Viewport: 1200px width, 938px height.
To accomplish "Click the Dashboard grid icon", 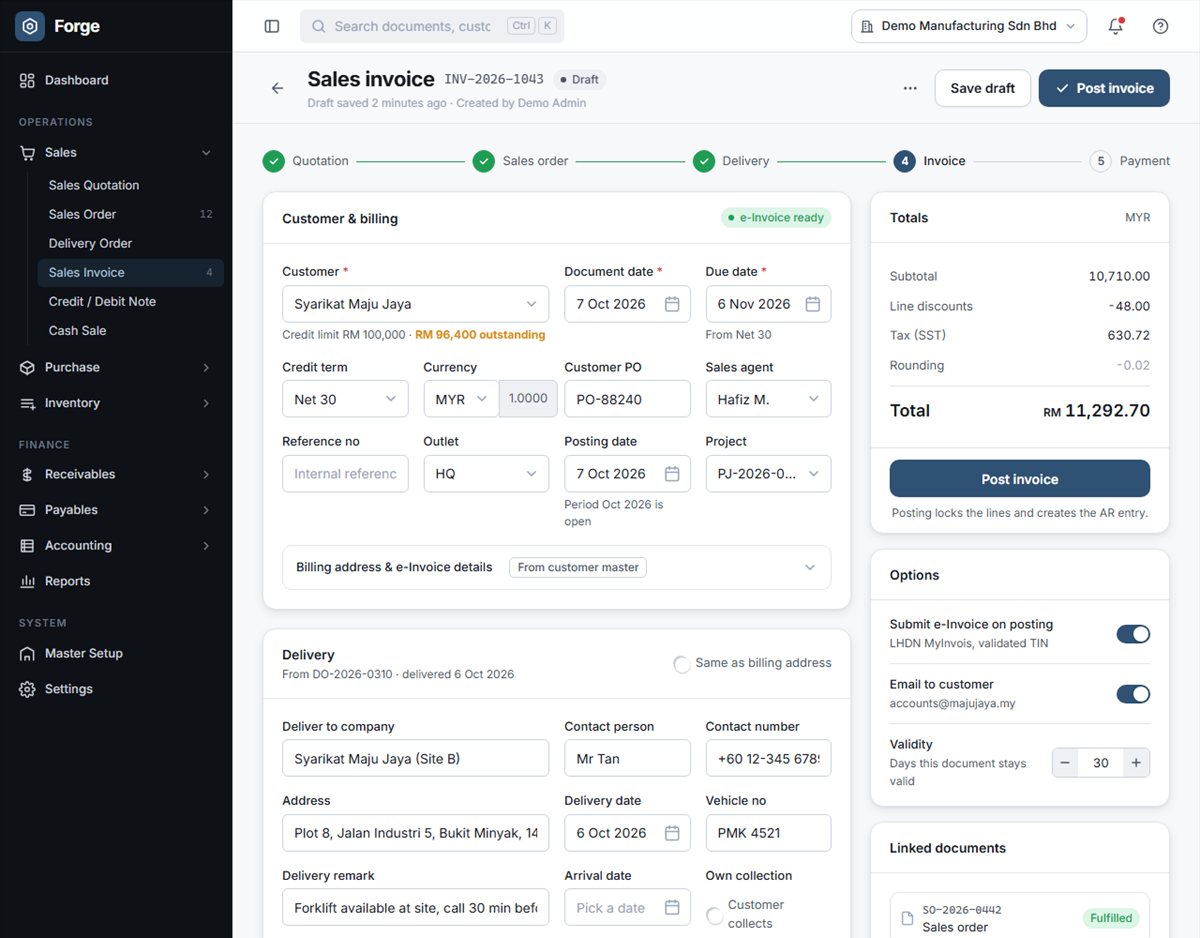I will 27,80.
